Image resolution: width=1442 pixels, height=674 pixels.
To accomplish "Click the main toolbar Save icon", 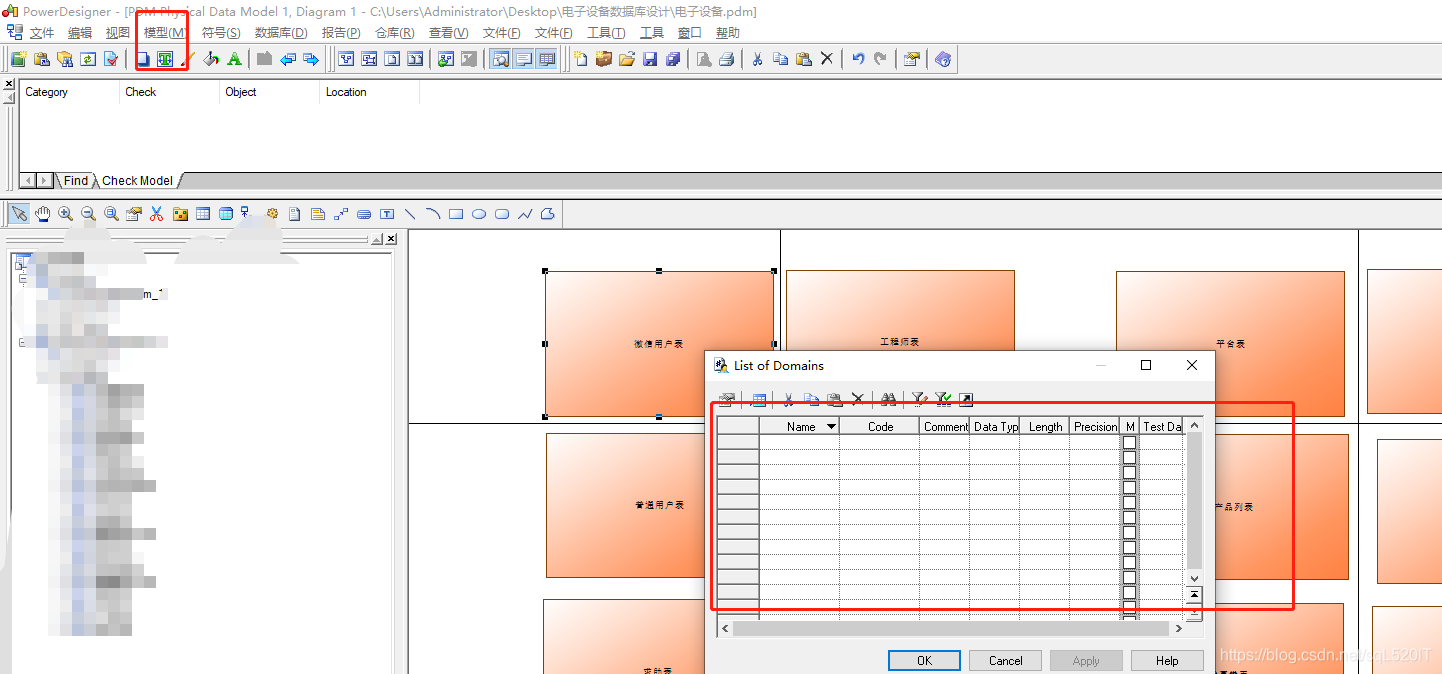I will (650, 59).
